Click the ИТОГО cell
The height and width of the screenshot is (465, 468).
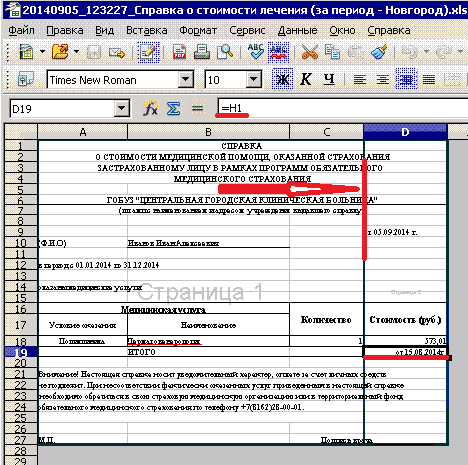pos(208,352)
